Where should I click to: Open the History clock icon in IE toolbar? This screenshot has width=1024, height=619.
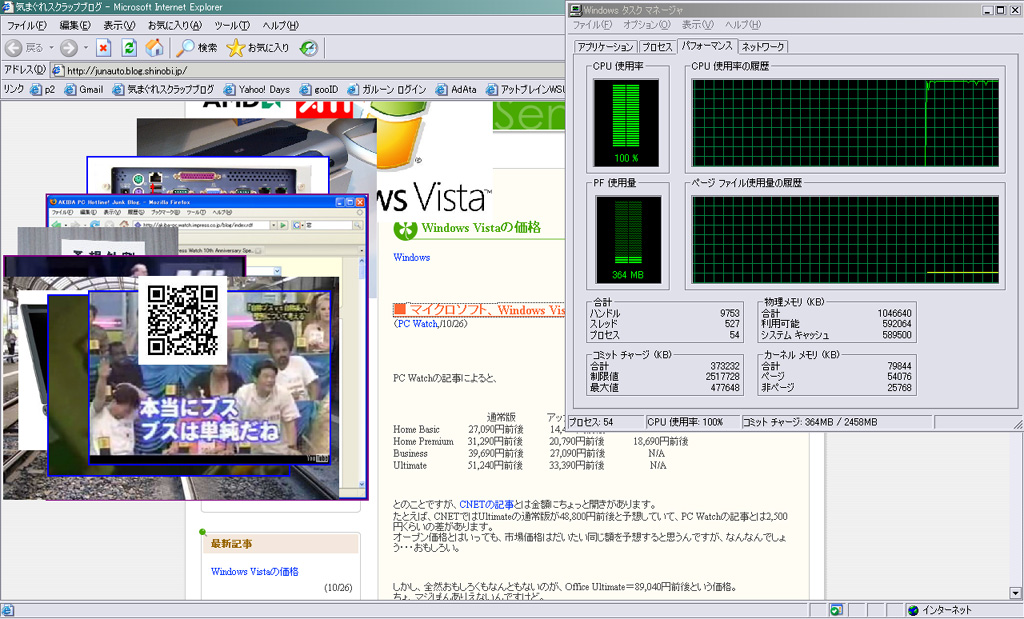(x=308, y=48)
